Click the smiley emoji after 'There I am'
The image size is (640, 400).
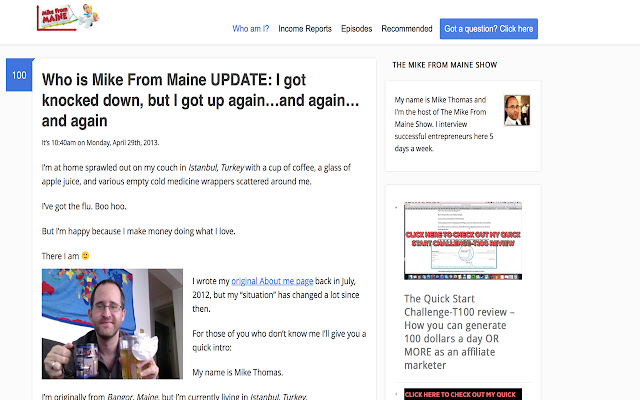pyautogui.click(x=85, y=256)
